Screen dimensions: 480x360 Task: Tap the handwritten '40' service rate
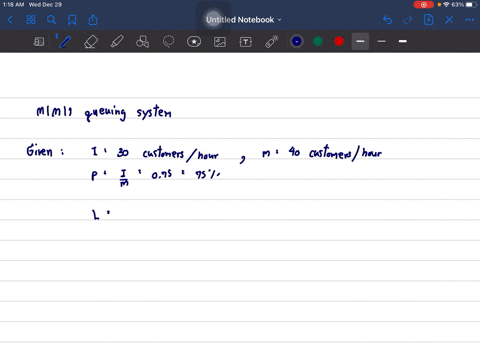tap(294, 152)
